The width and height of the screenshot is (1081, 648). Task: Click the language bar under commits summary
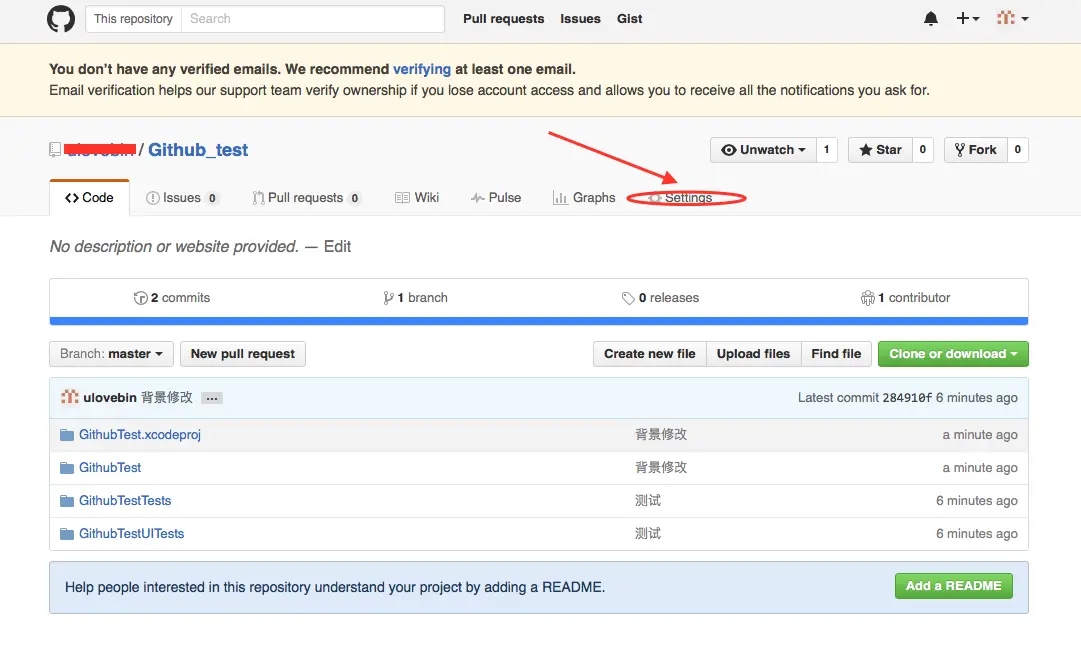pos(538,321)
